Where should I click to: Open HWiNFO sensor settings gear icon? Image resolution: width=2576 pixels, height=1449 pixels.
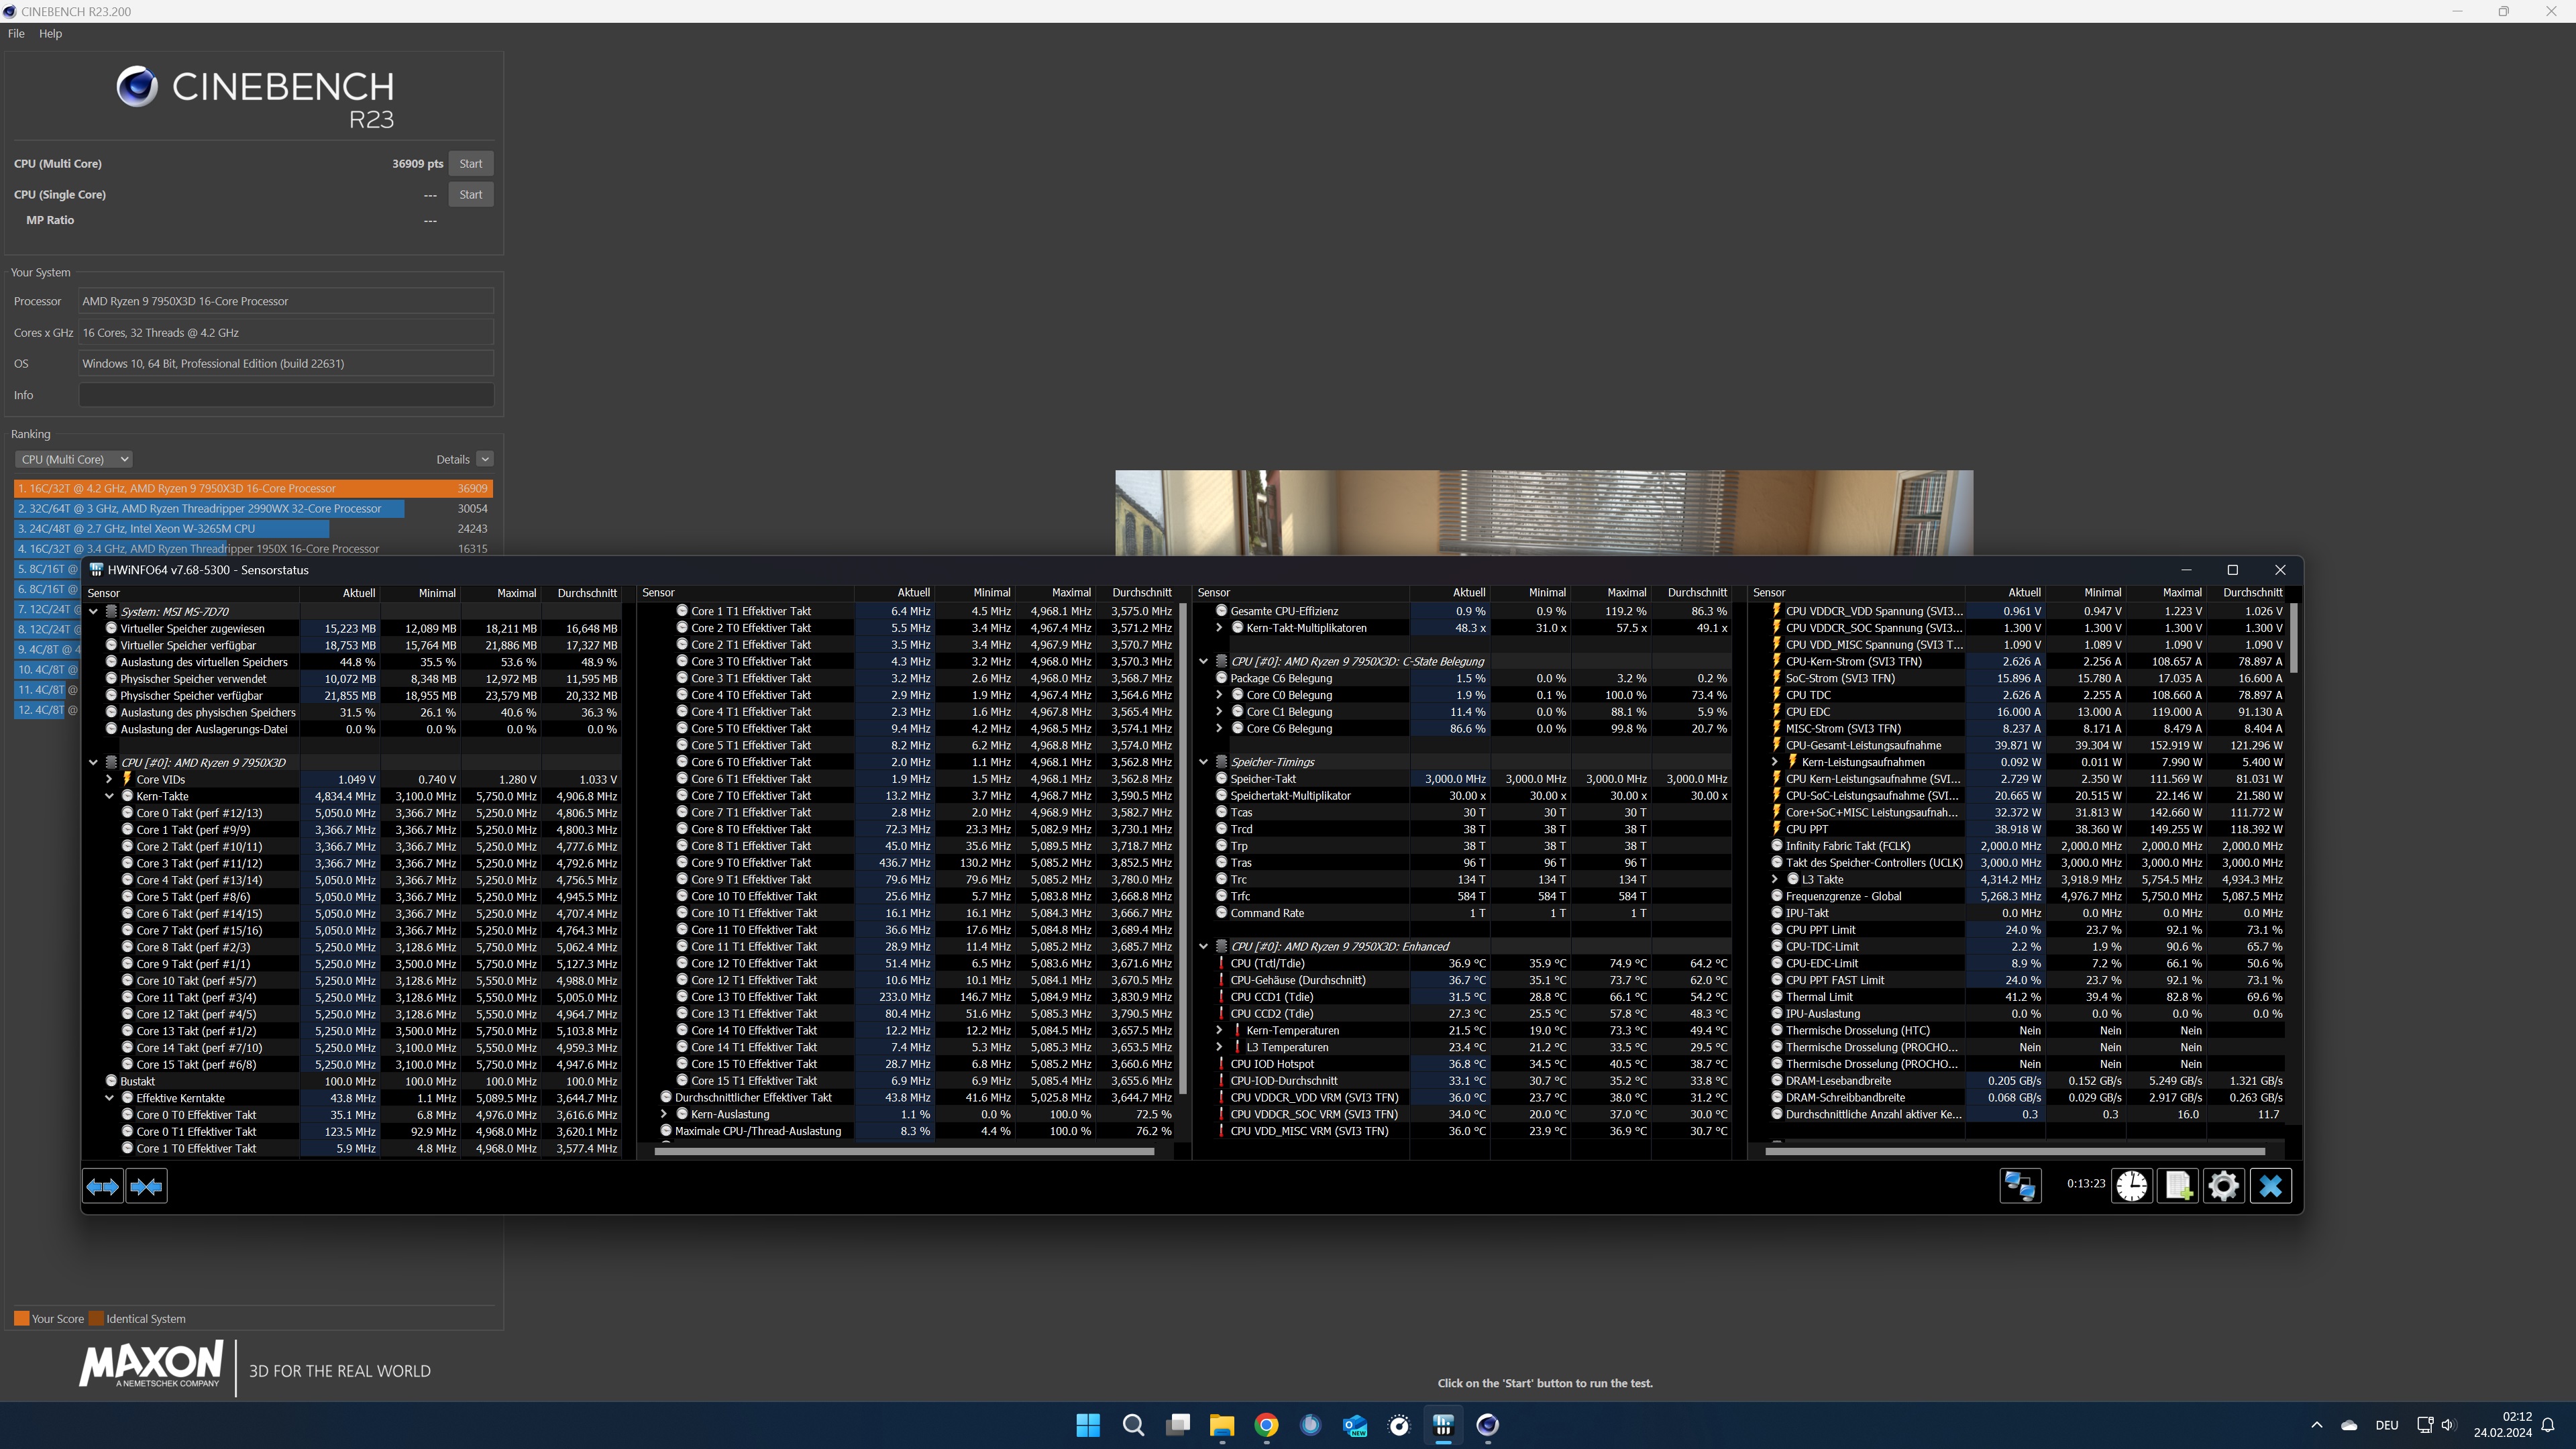point(2223,1186)
